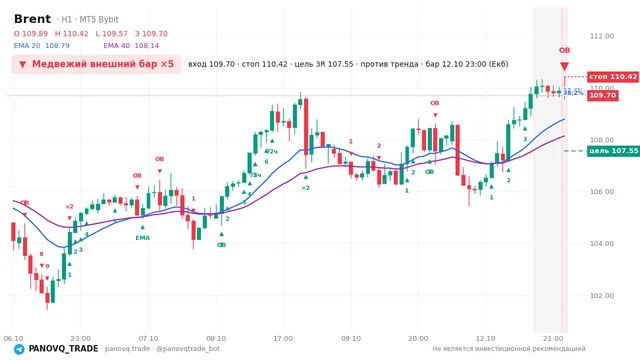The image size is (640, 360).
Task: Click the '07.10' date axis label
Action: tap(148, 338)
